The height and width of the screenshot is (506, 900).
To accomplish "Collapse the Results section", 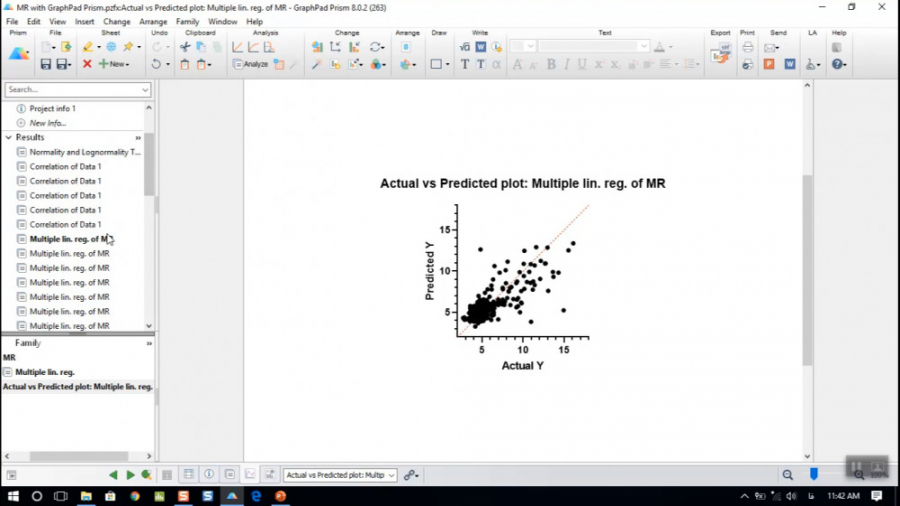I will coord(8,138).
